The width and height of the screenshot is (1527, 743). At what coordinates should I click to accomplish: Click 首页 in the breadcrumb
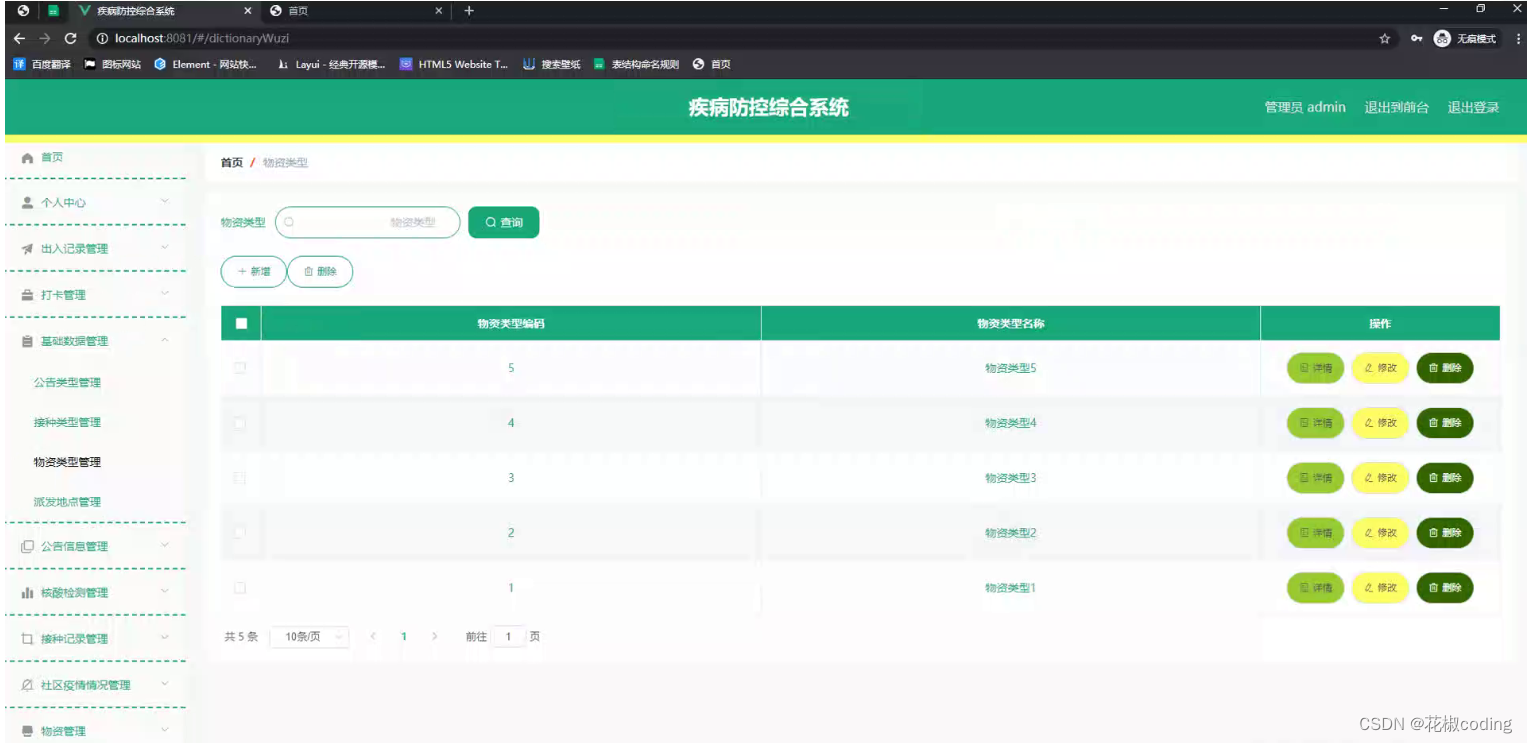(x=231, y=162)
